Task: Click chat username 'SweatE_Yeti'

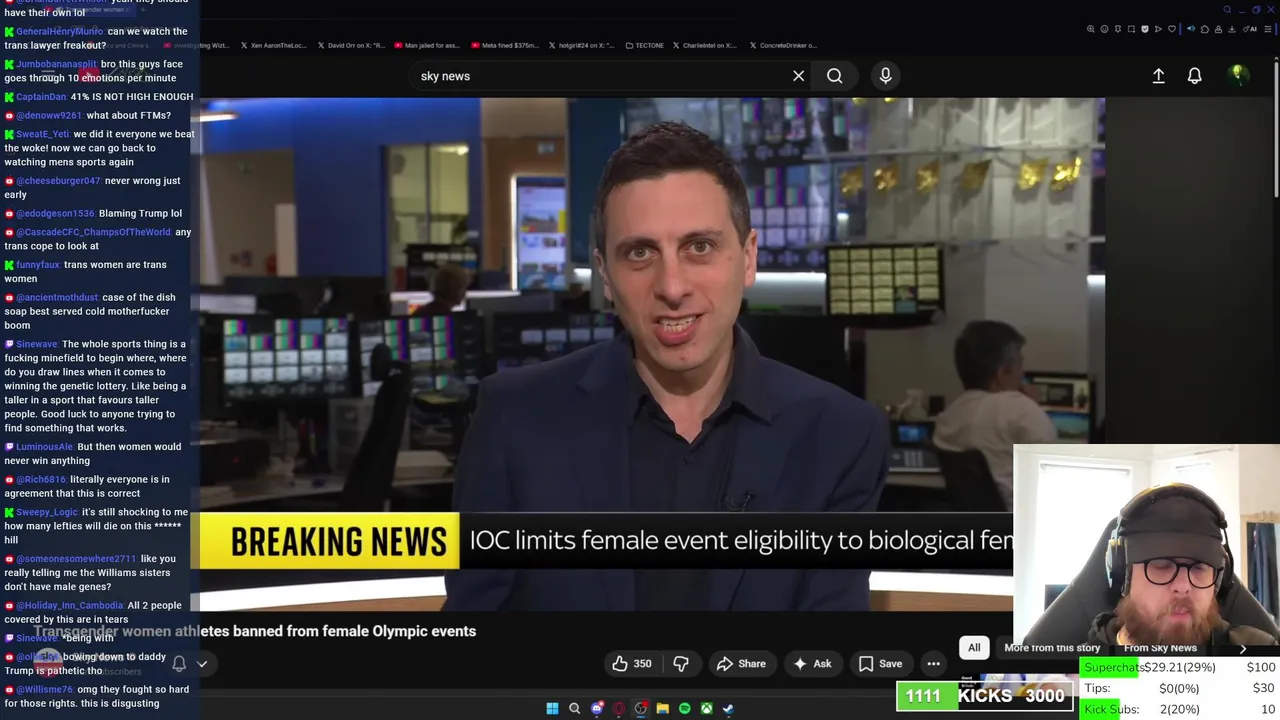Action: pyautogui.click(x=43, y=134)
